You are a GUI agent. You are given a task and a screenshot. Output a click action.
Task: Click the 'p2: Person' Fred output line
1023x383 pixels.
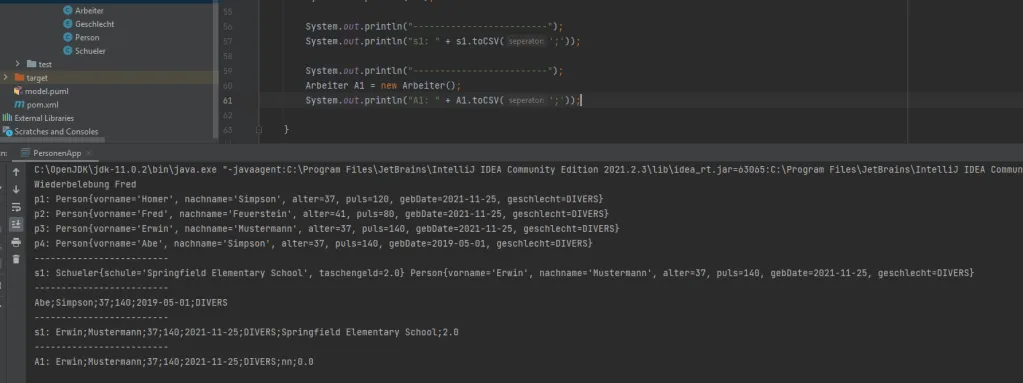(x=322, y=213)
